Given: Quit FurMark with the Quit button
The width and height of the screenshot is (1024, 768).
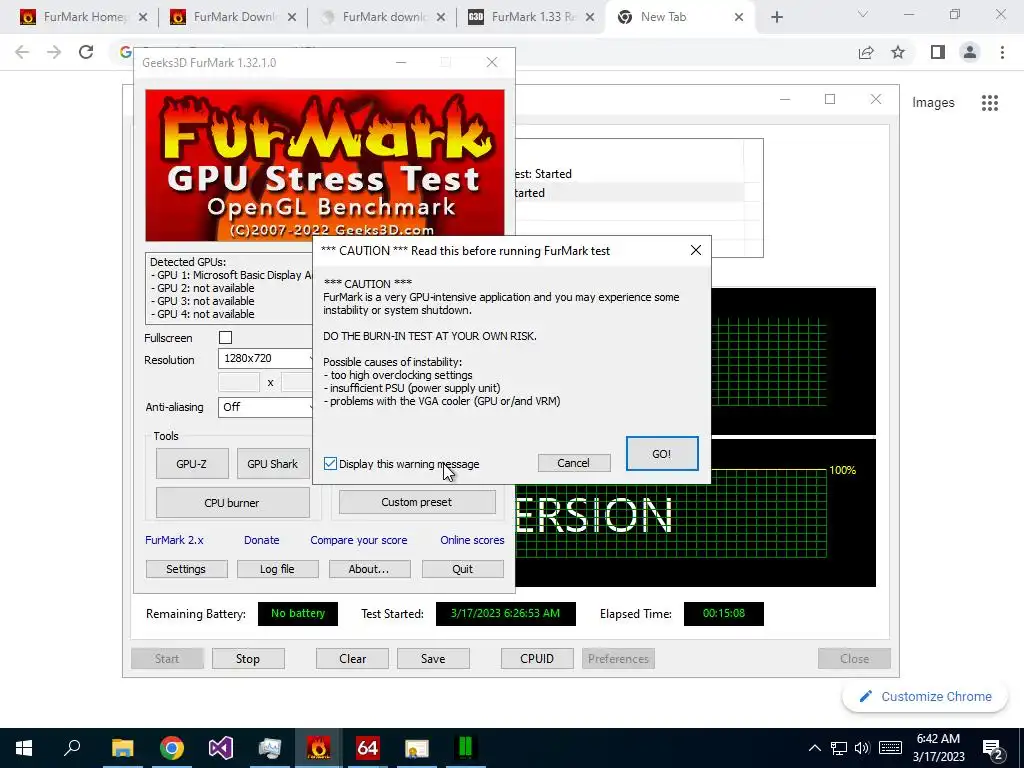Looking at the screenshot, I should [x=462, y=569].
